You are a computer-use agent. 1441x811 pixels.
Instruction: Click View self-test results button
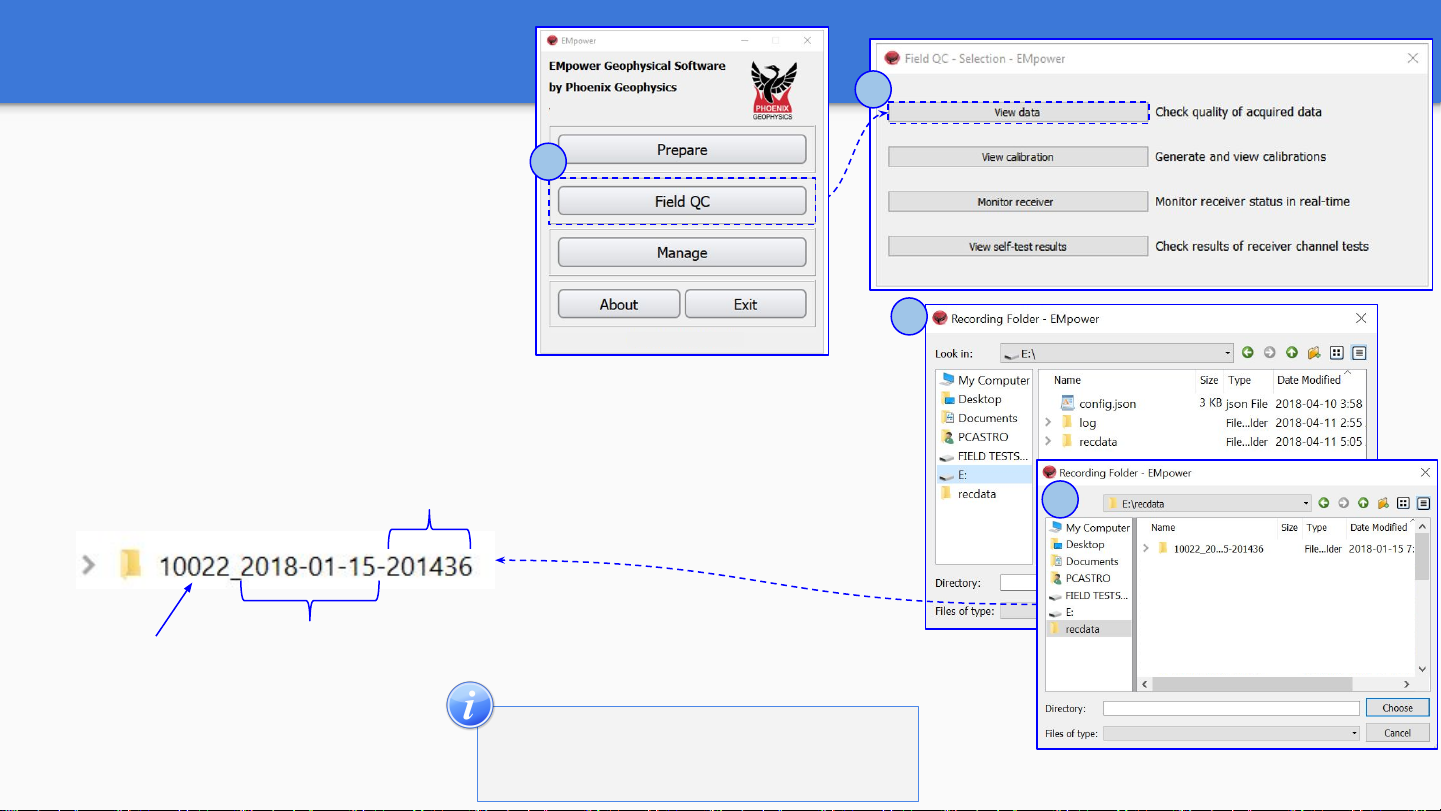pos(1018,247)
